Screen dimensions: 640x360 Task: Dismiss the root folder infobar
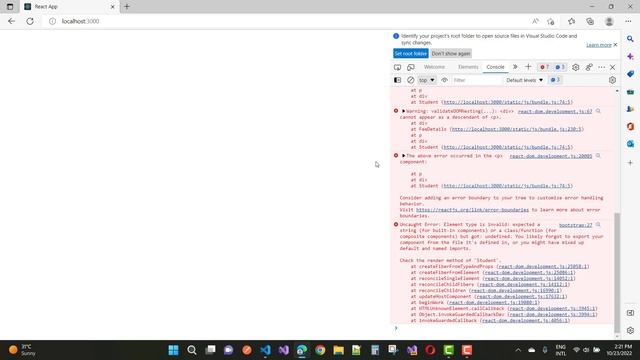tap(615, 44)
